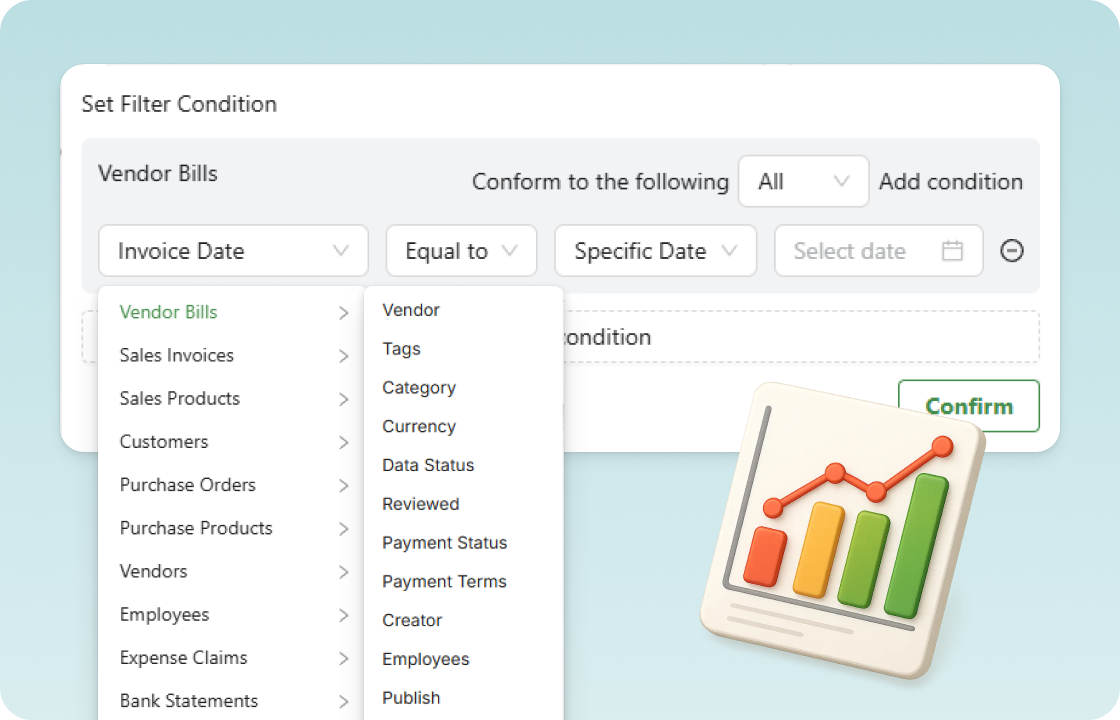Select "Currency" from the submenu
The image size is (1120, 720).
tap(418, 426)
